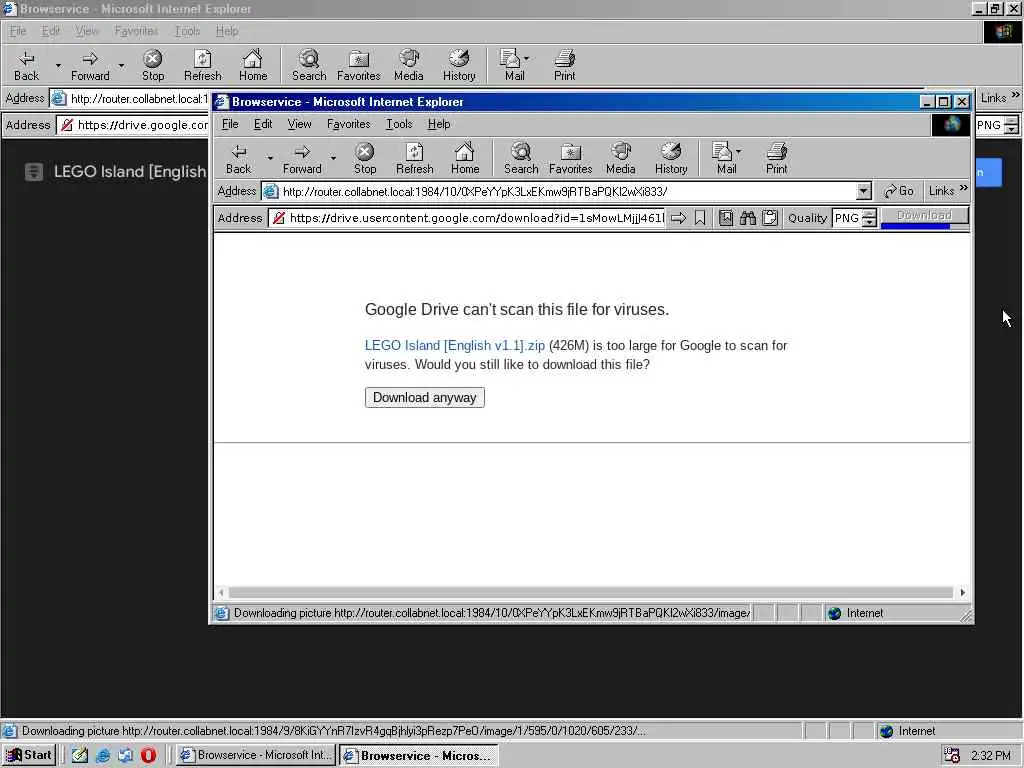Click drive.usercontent.google.com URL field
This screenshot has width=1024, height=768.
tap(468, 218)
